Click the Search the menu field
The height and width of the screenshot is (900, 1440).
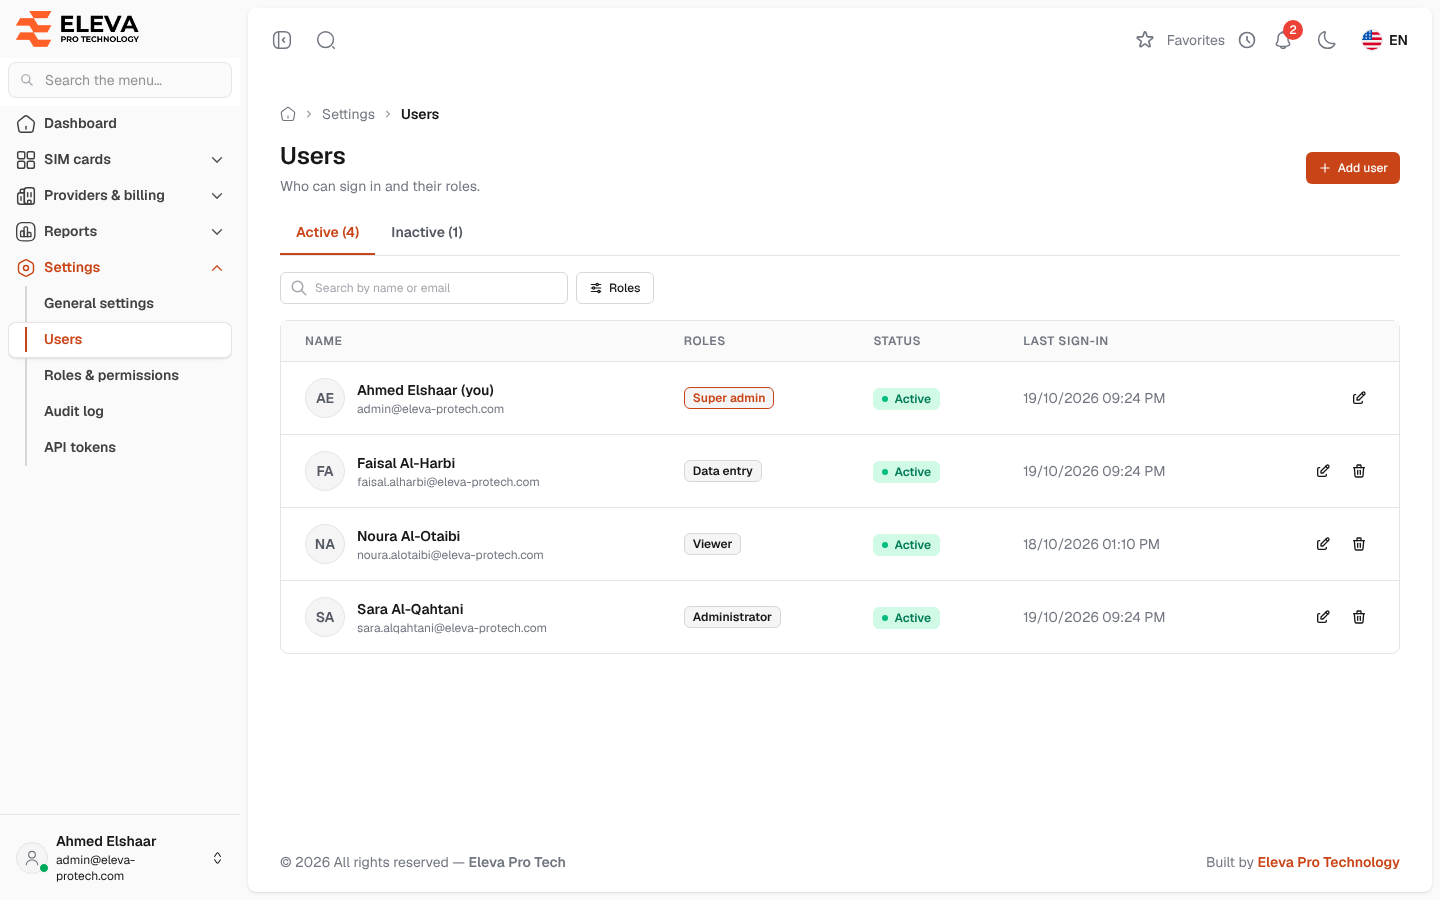click(120, 80)
